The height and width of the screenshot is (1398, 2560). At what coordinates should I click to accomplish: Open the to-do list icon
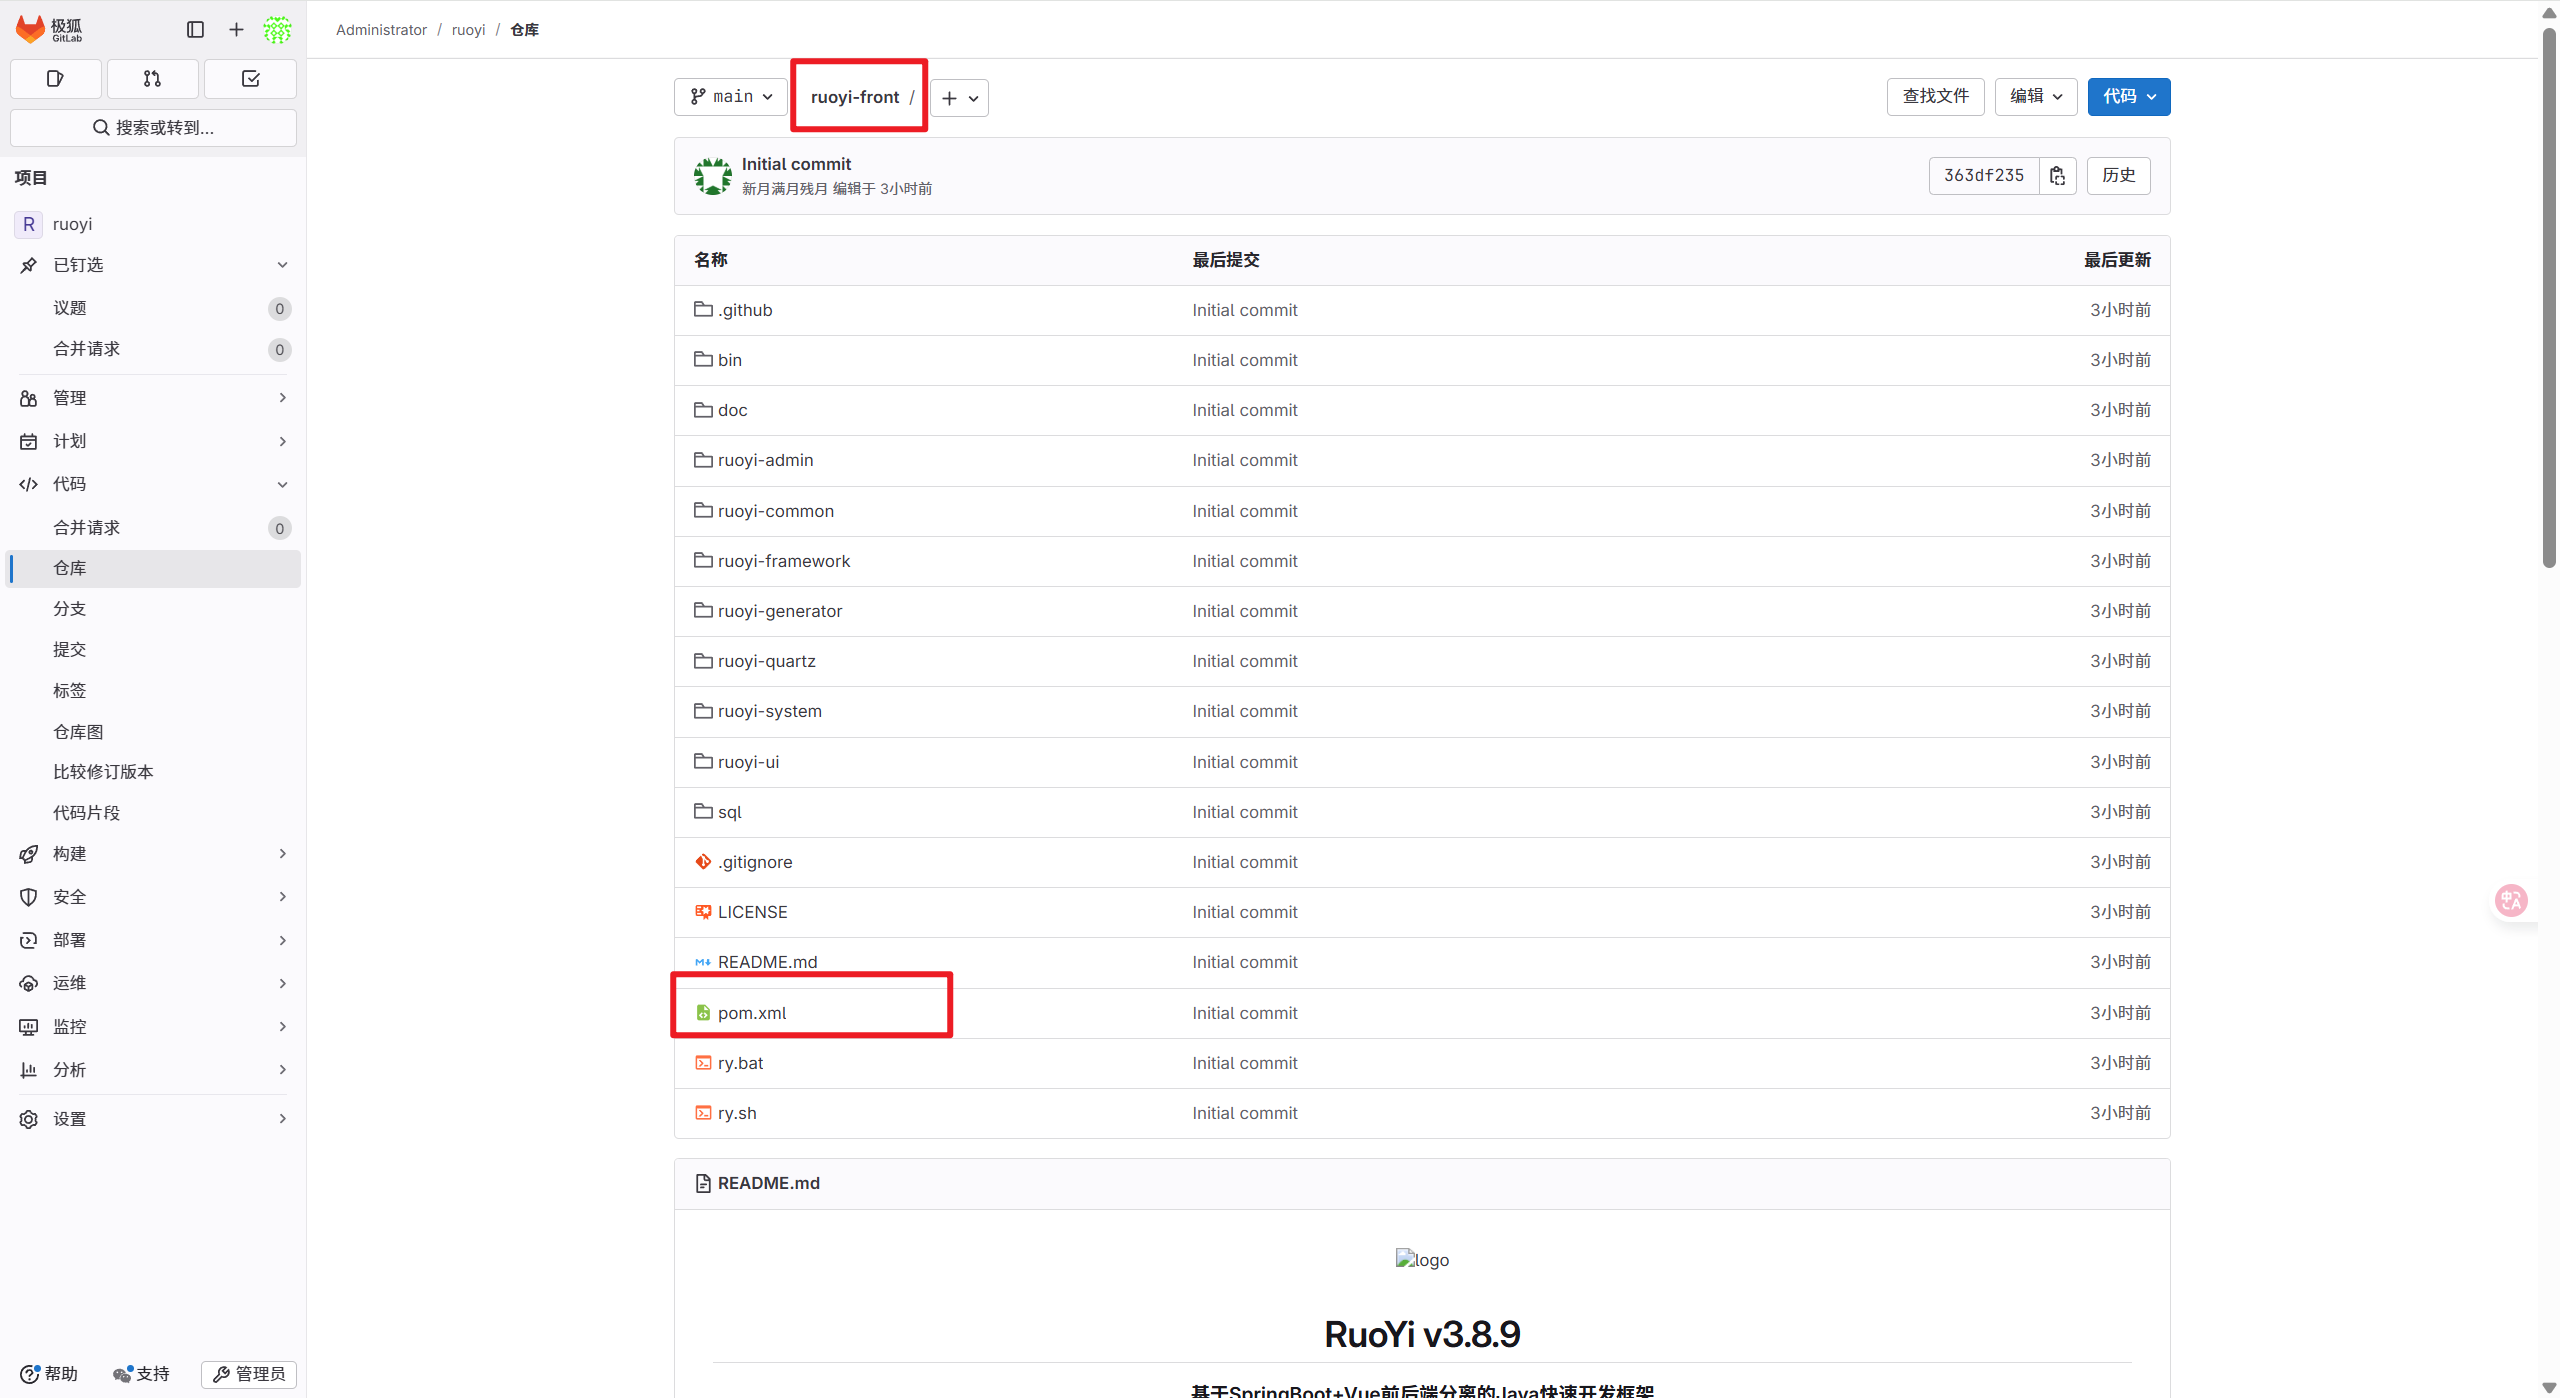[250, 78]
